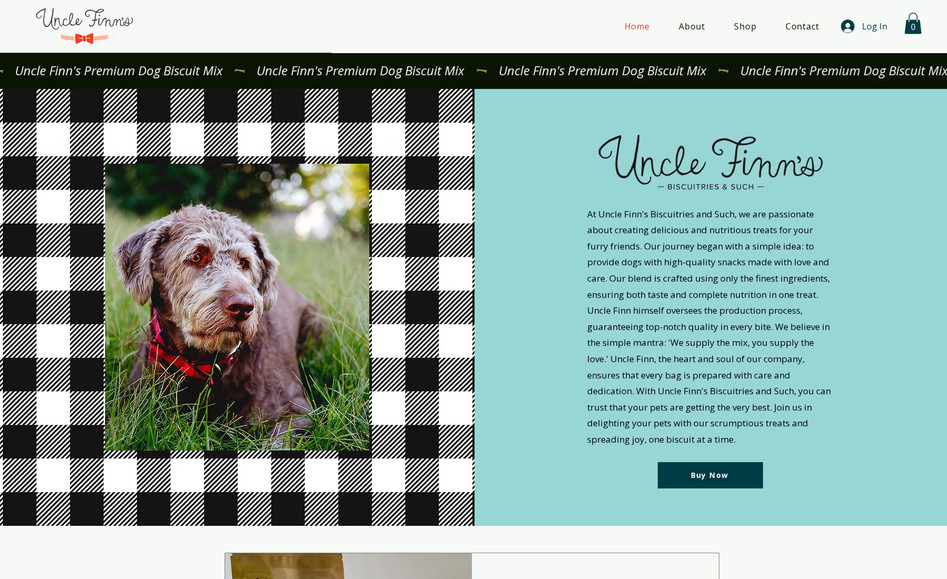Image resolution: width=947 pixels, height=579 pixels.
Task: Click the Log In link
Action: (875, 27)
